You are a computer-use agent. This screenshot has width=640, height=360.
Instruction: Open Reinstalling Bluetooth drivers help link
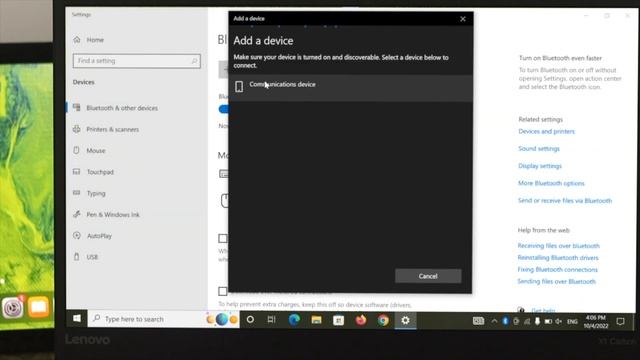558,258
